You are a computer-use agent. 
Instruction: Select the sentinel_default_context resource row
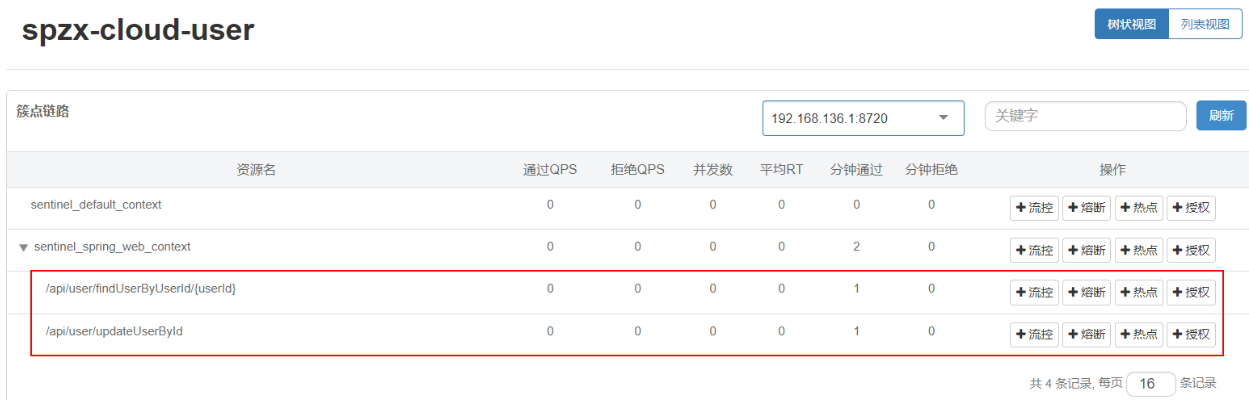(627, 208)
